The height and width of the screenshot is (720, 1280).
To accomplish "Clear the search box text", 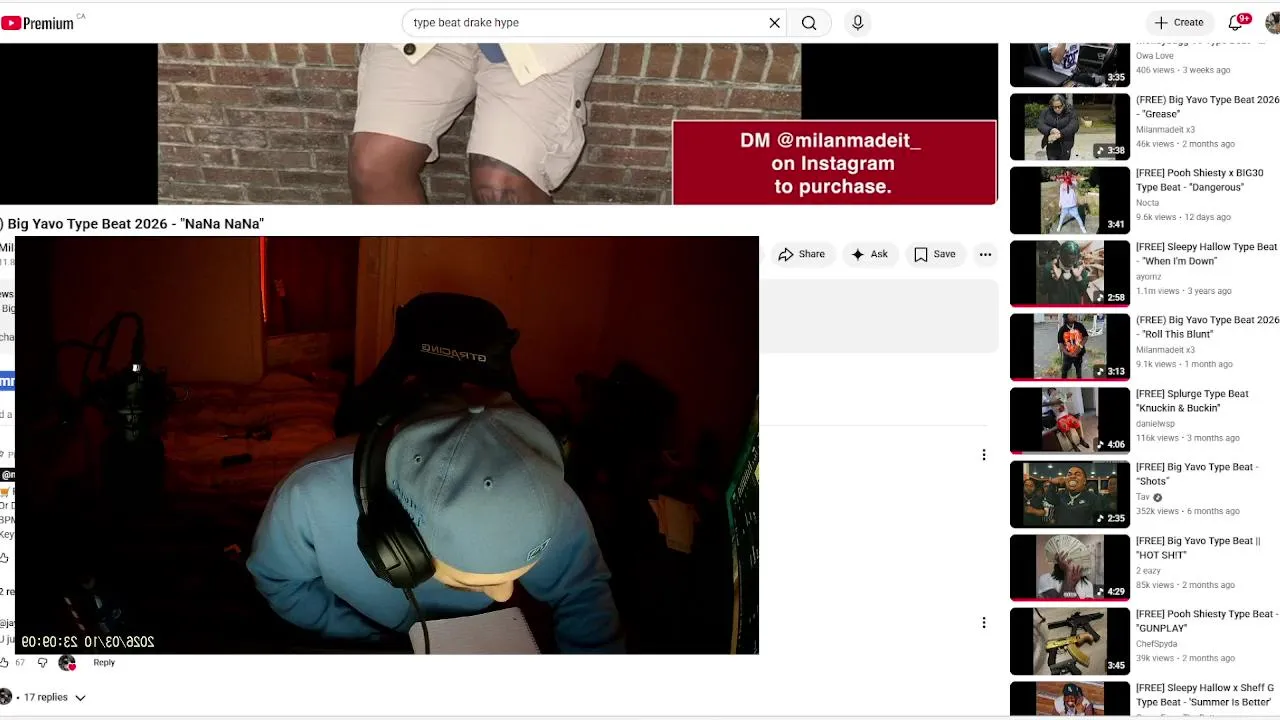I will 774,23.
